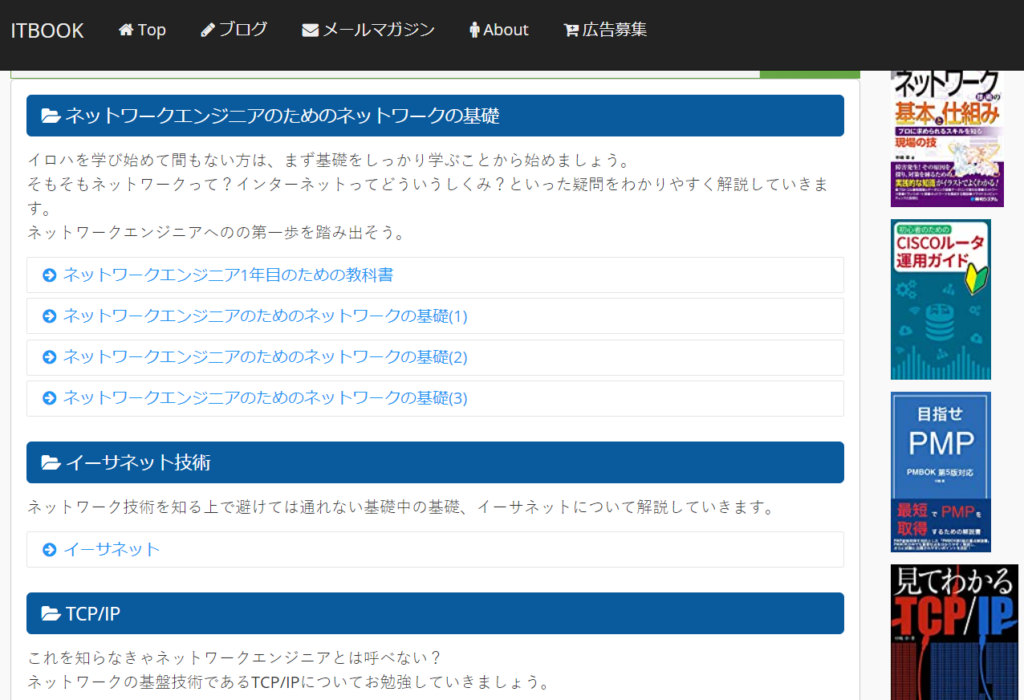This screenshot has height=700, width=1024.
Task: Click the arrow icon beside the イーサネット link
Action: [x=48, y=549]
